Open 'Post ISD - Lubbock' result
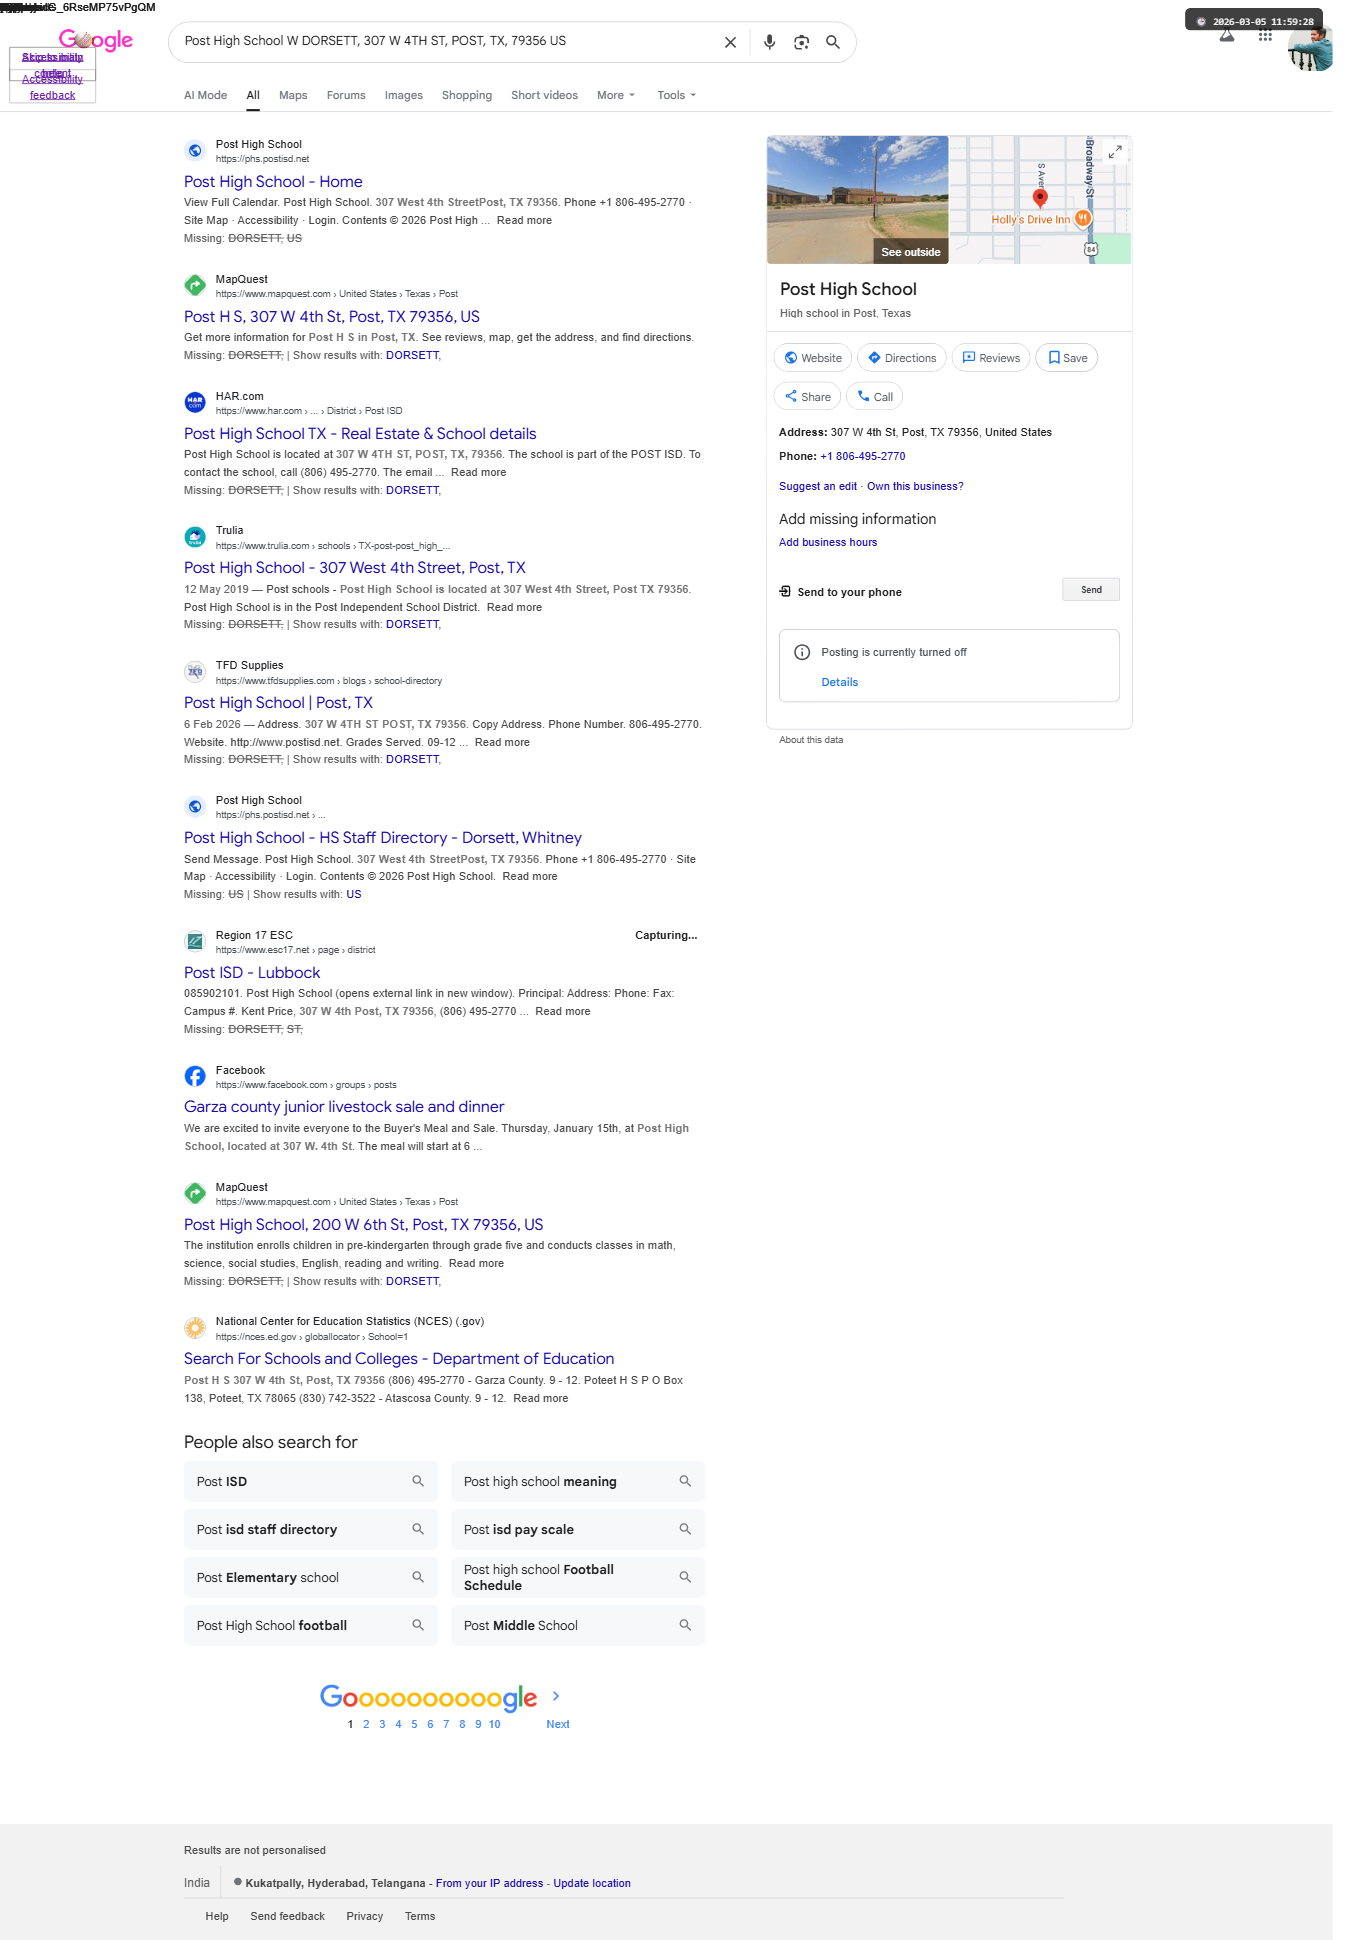Screen dimensions: 1348x1940 click(x=252, y=973)
